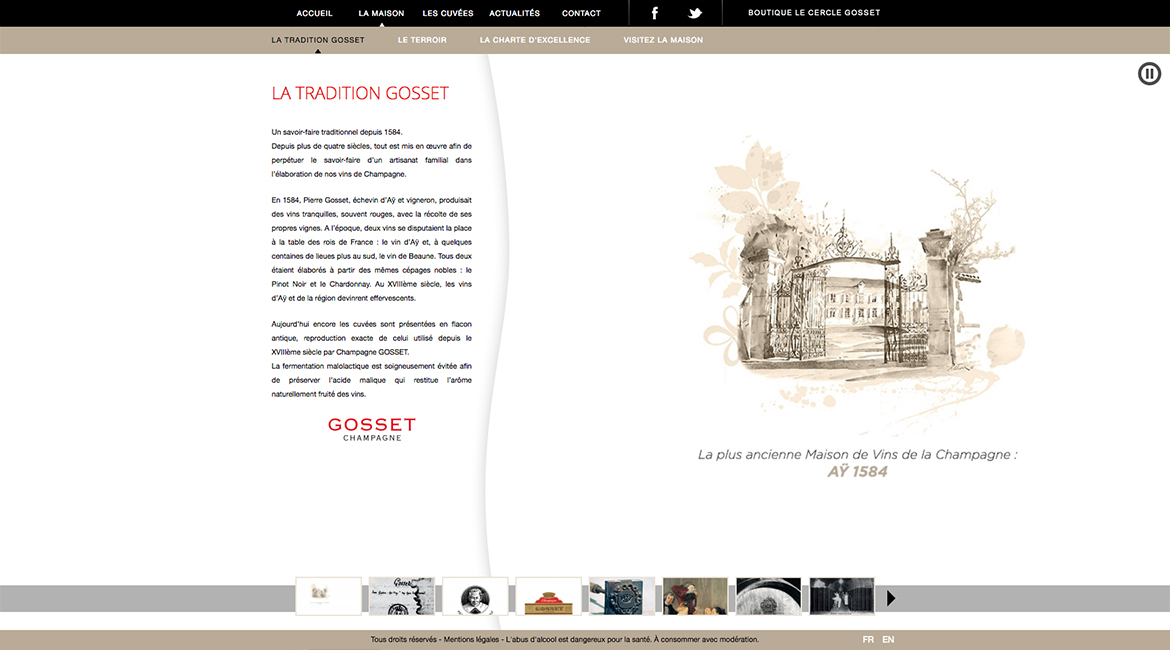The image size is (1170, 650).
Task: Select the gate sketch thumbnail
Action: pyautogui.click(x=328, y=596)
